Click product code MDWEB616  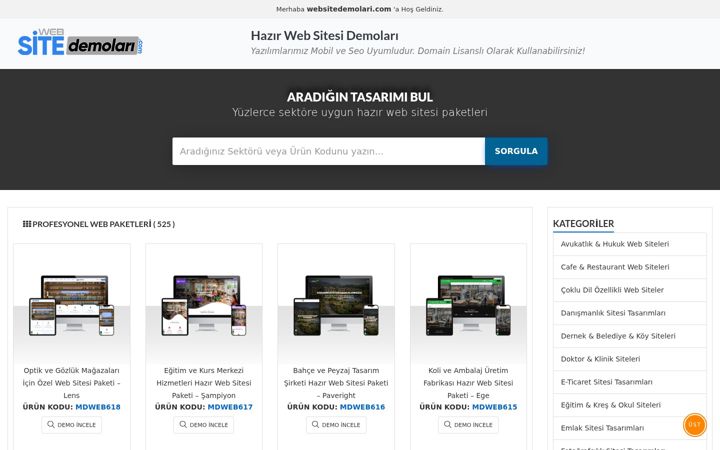(362, 407)
